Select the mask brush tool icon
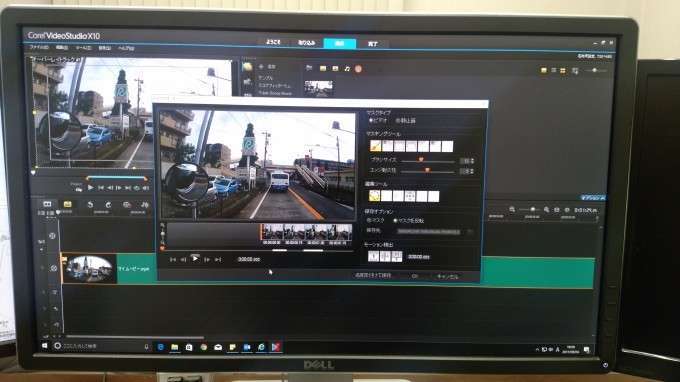 coord(376,146)
